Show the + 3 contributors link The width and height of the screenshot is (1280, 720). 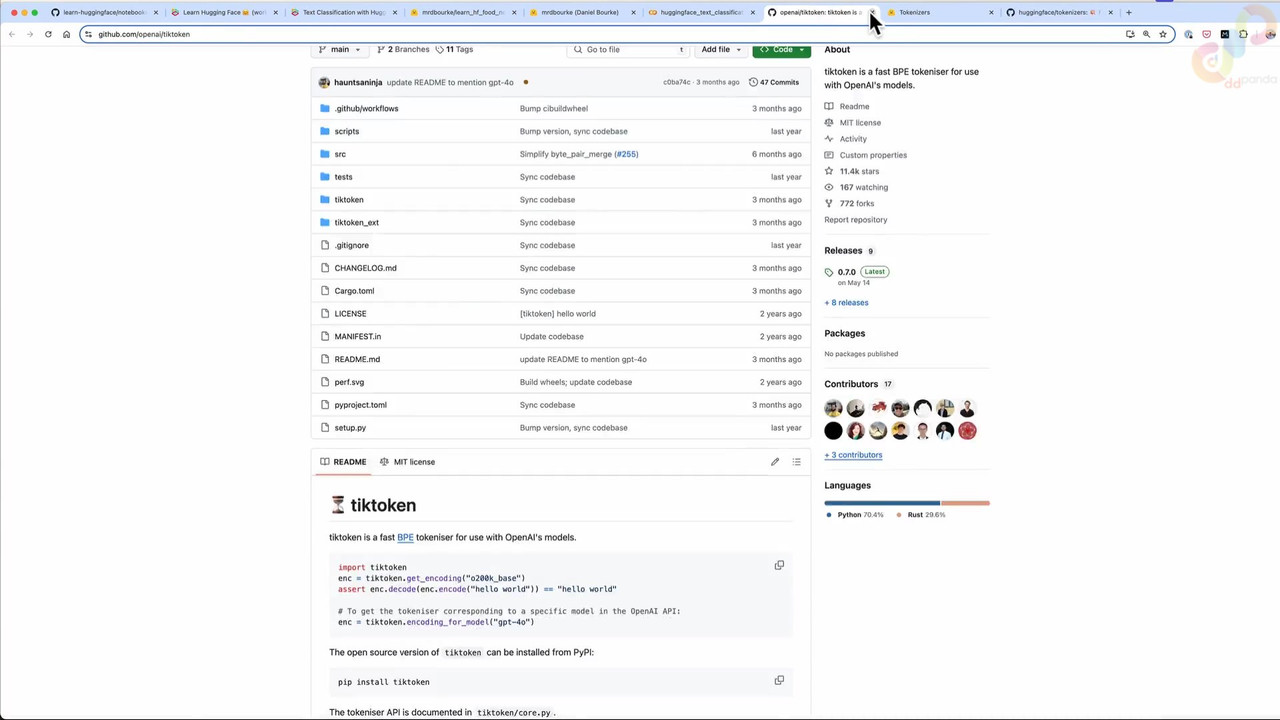[853, 455]
